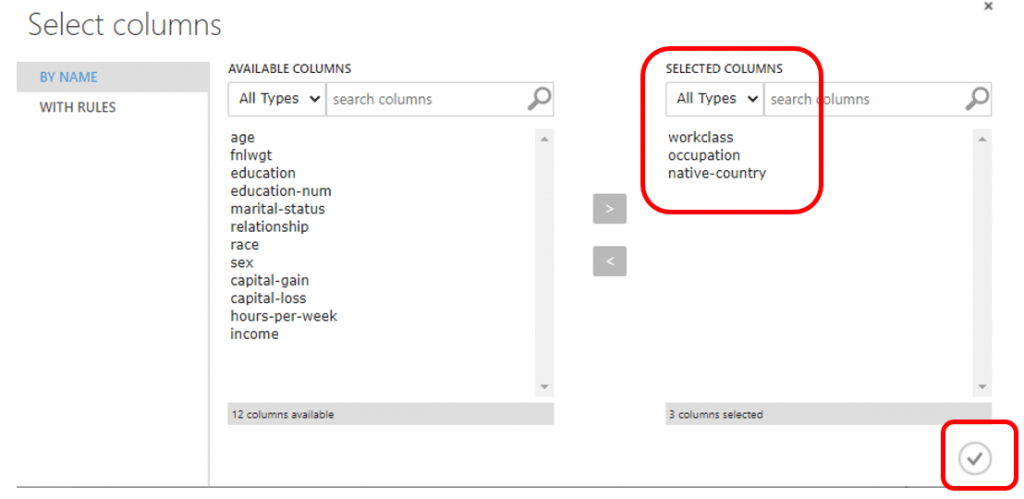Focus the selected columns search field
The width and height of the screenshot is (1024, 499).
877,99
